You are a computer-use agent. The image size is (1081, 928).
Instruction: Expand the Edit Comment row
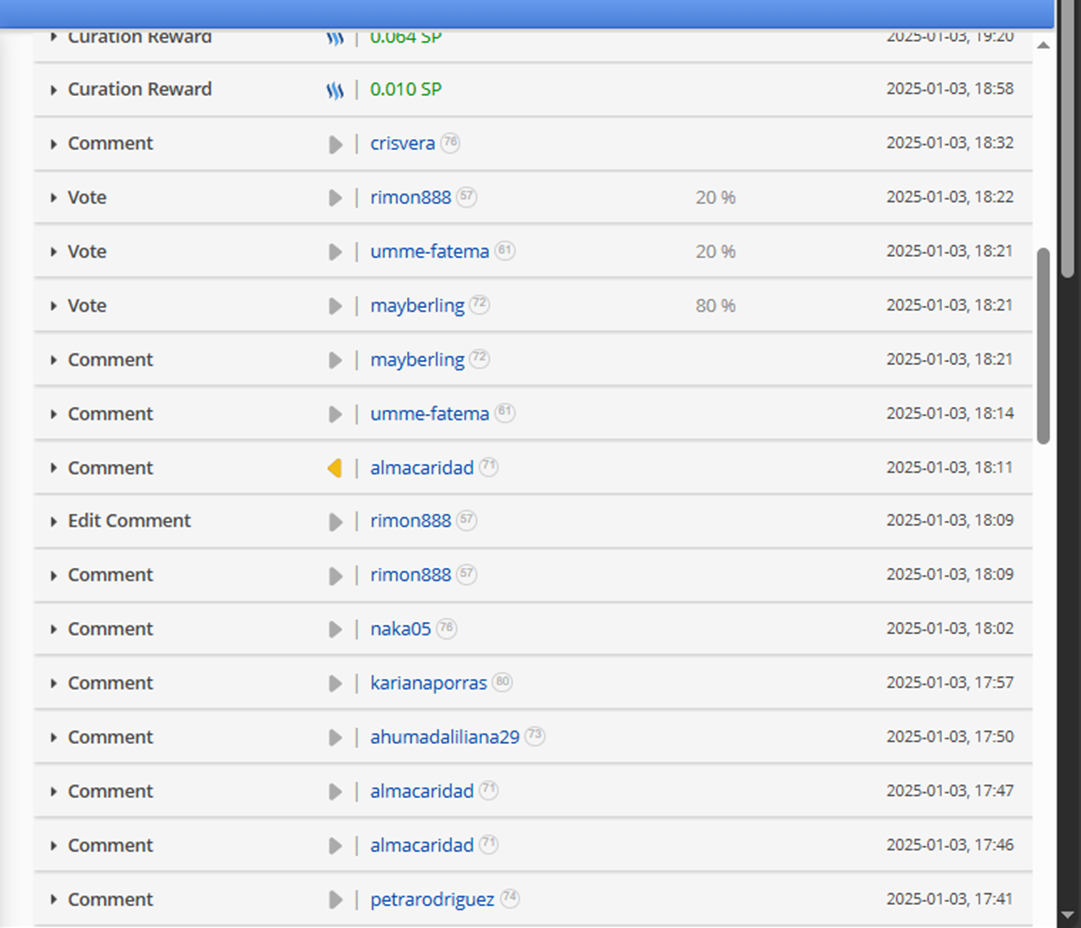pyautogui.click(x=53, y=522)
